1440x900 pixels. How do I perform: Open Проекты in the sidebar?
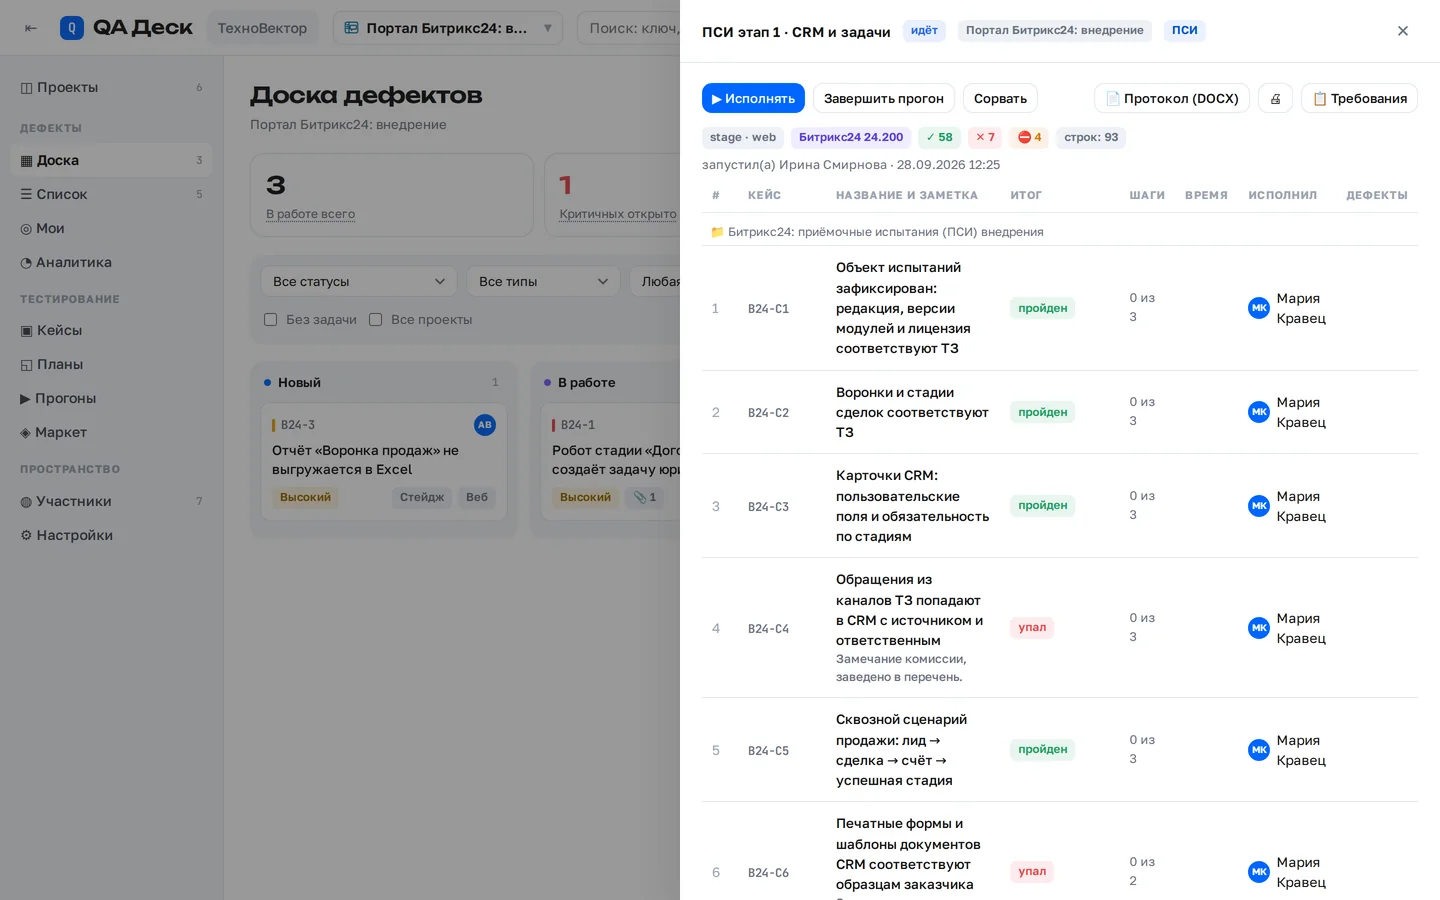[x=111, y=87]
